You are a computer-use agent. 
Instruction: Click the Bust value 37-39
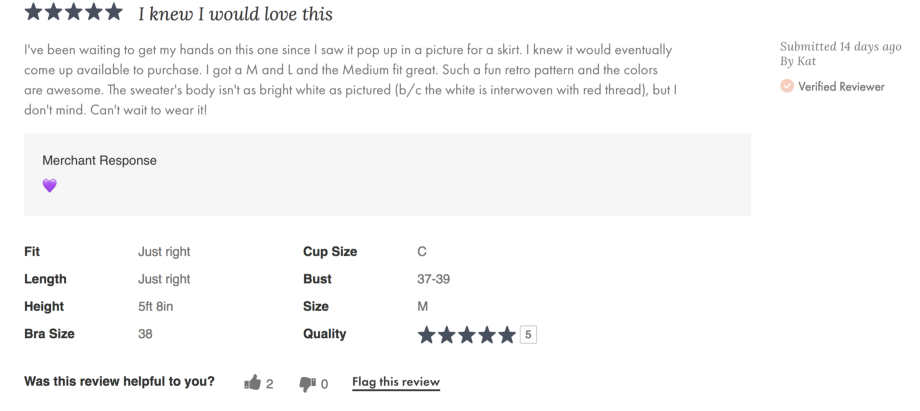click(434, 280)
